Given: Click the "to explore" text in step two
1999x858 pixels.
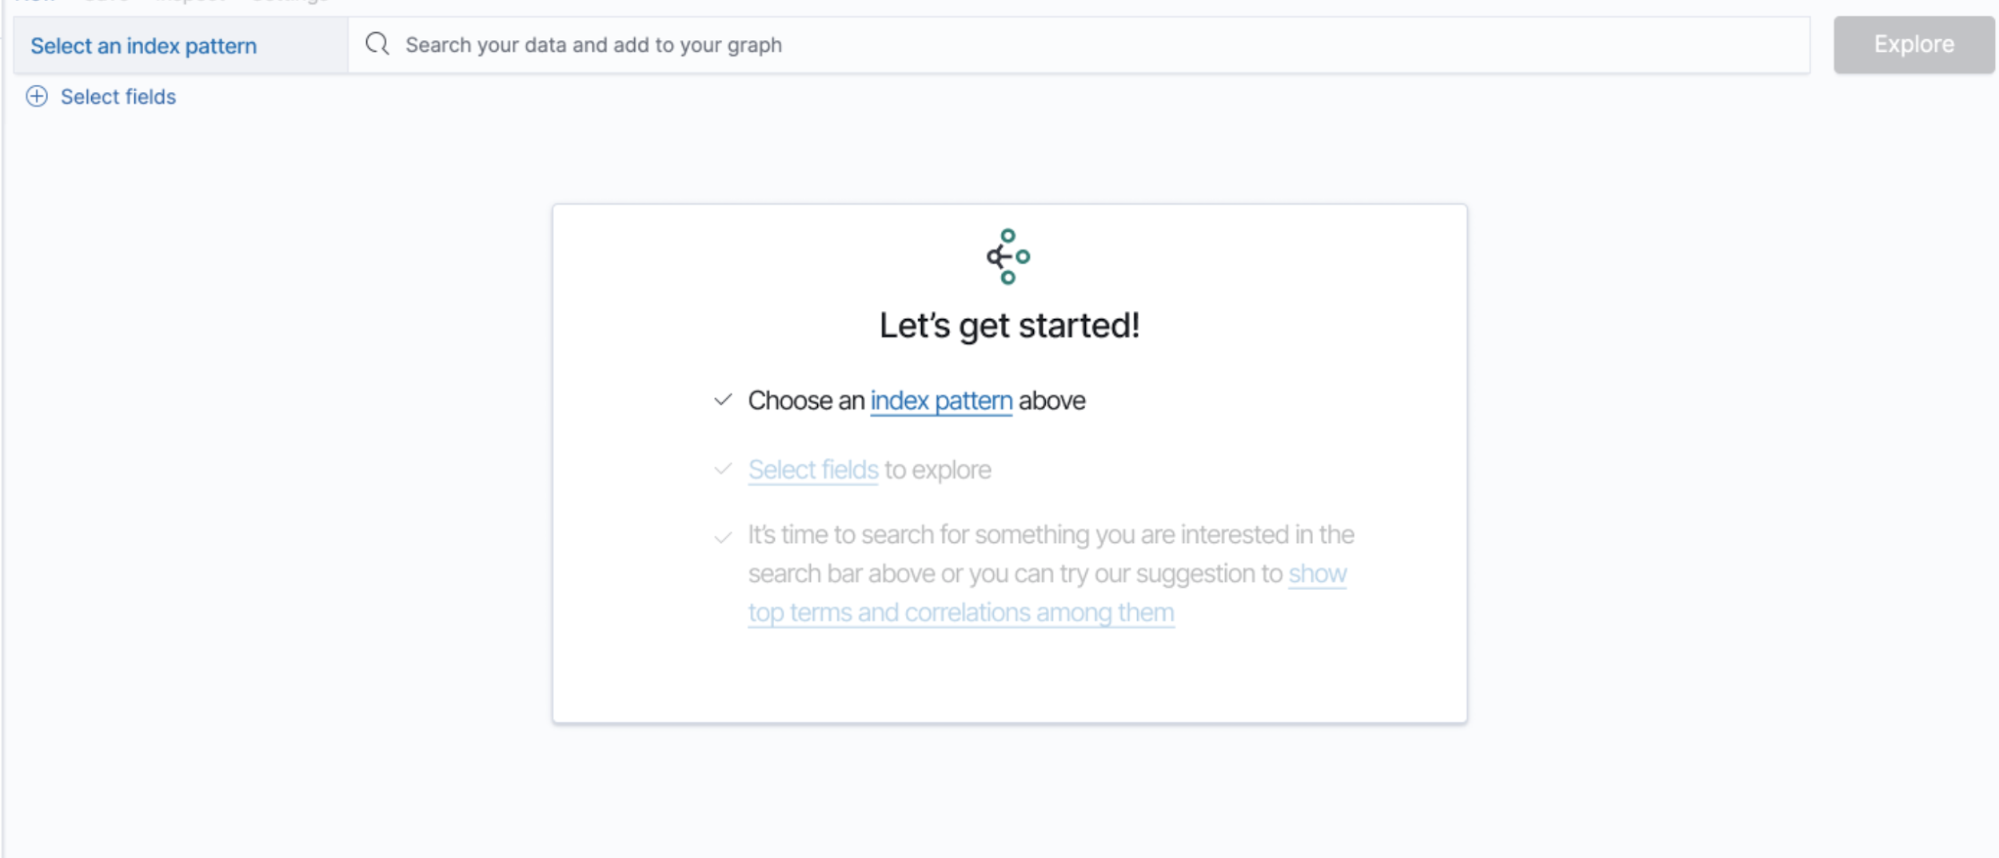Looking at the screenshot, I should (x=938, y=470).
